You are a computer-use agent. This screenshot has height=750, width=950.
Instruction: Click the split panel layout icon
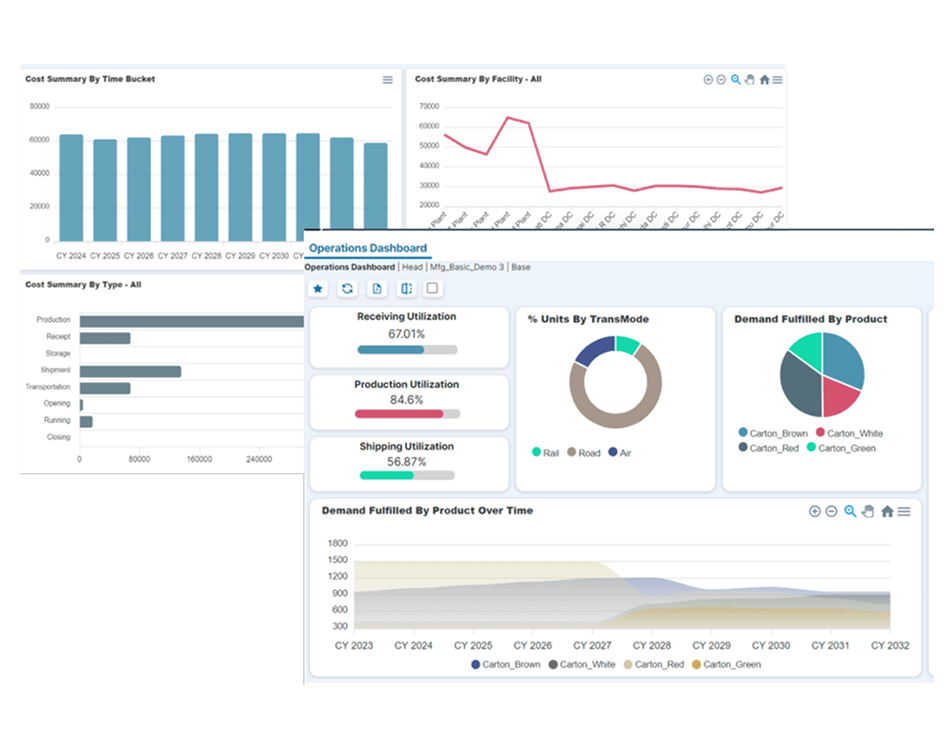click(x=407, y=289)
